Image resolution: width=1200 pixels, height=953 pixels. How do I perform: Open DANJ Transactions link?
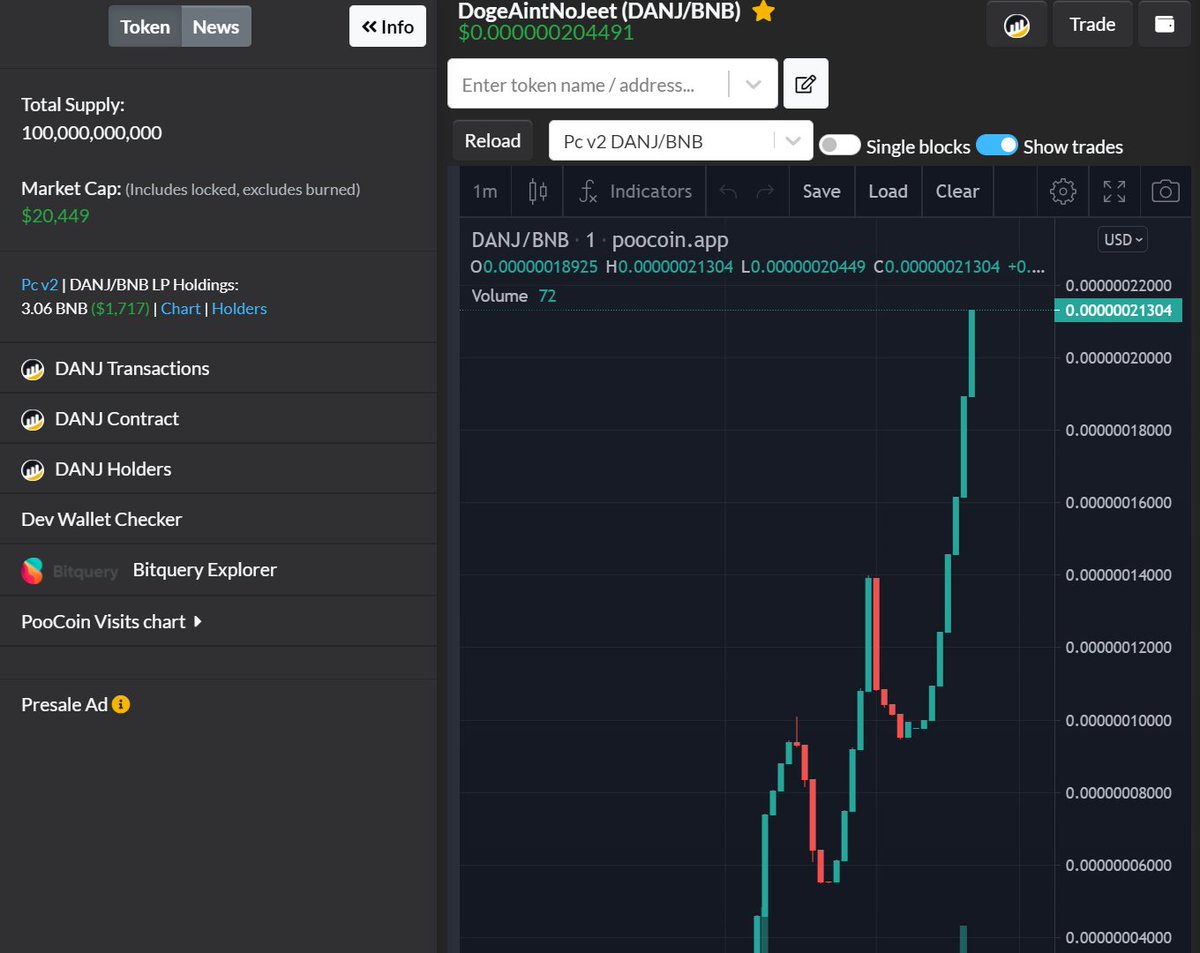[x=132, y=369]
